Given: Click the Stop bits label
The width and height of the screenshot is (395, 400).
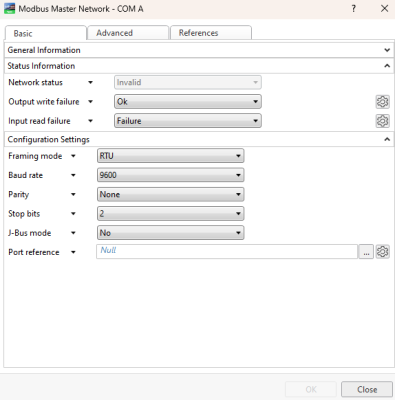Looking at the screenshot, I should tap(24, 214).
